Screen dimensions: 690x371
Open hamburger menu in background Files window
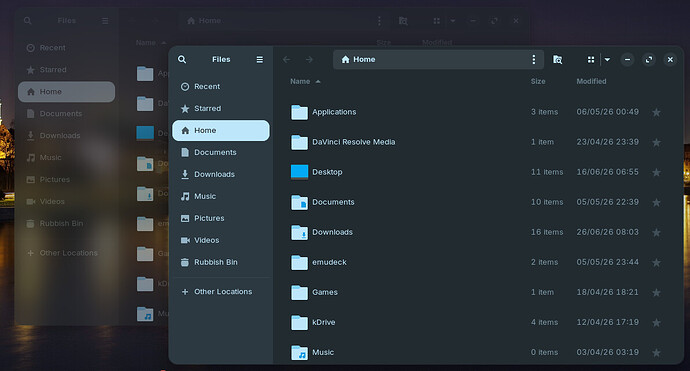pyautogui.click(x=105, y=21)
